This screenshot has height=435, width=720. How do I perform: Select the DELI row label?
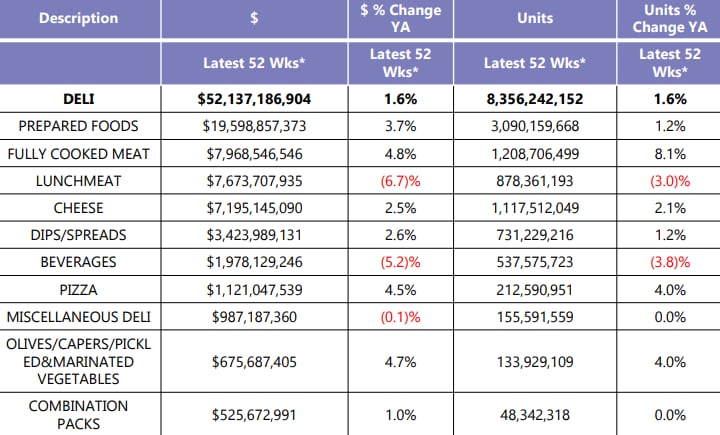[79, 99]
